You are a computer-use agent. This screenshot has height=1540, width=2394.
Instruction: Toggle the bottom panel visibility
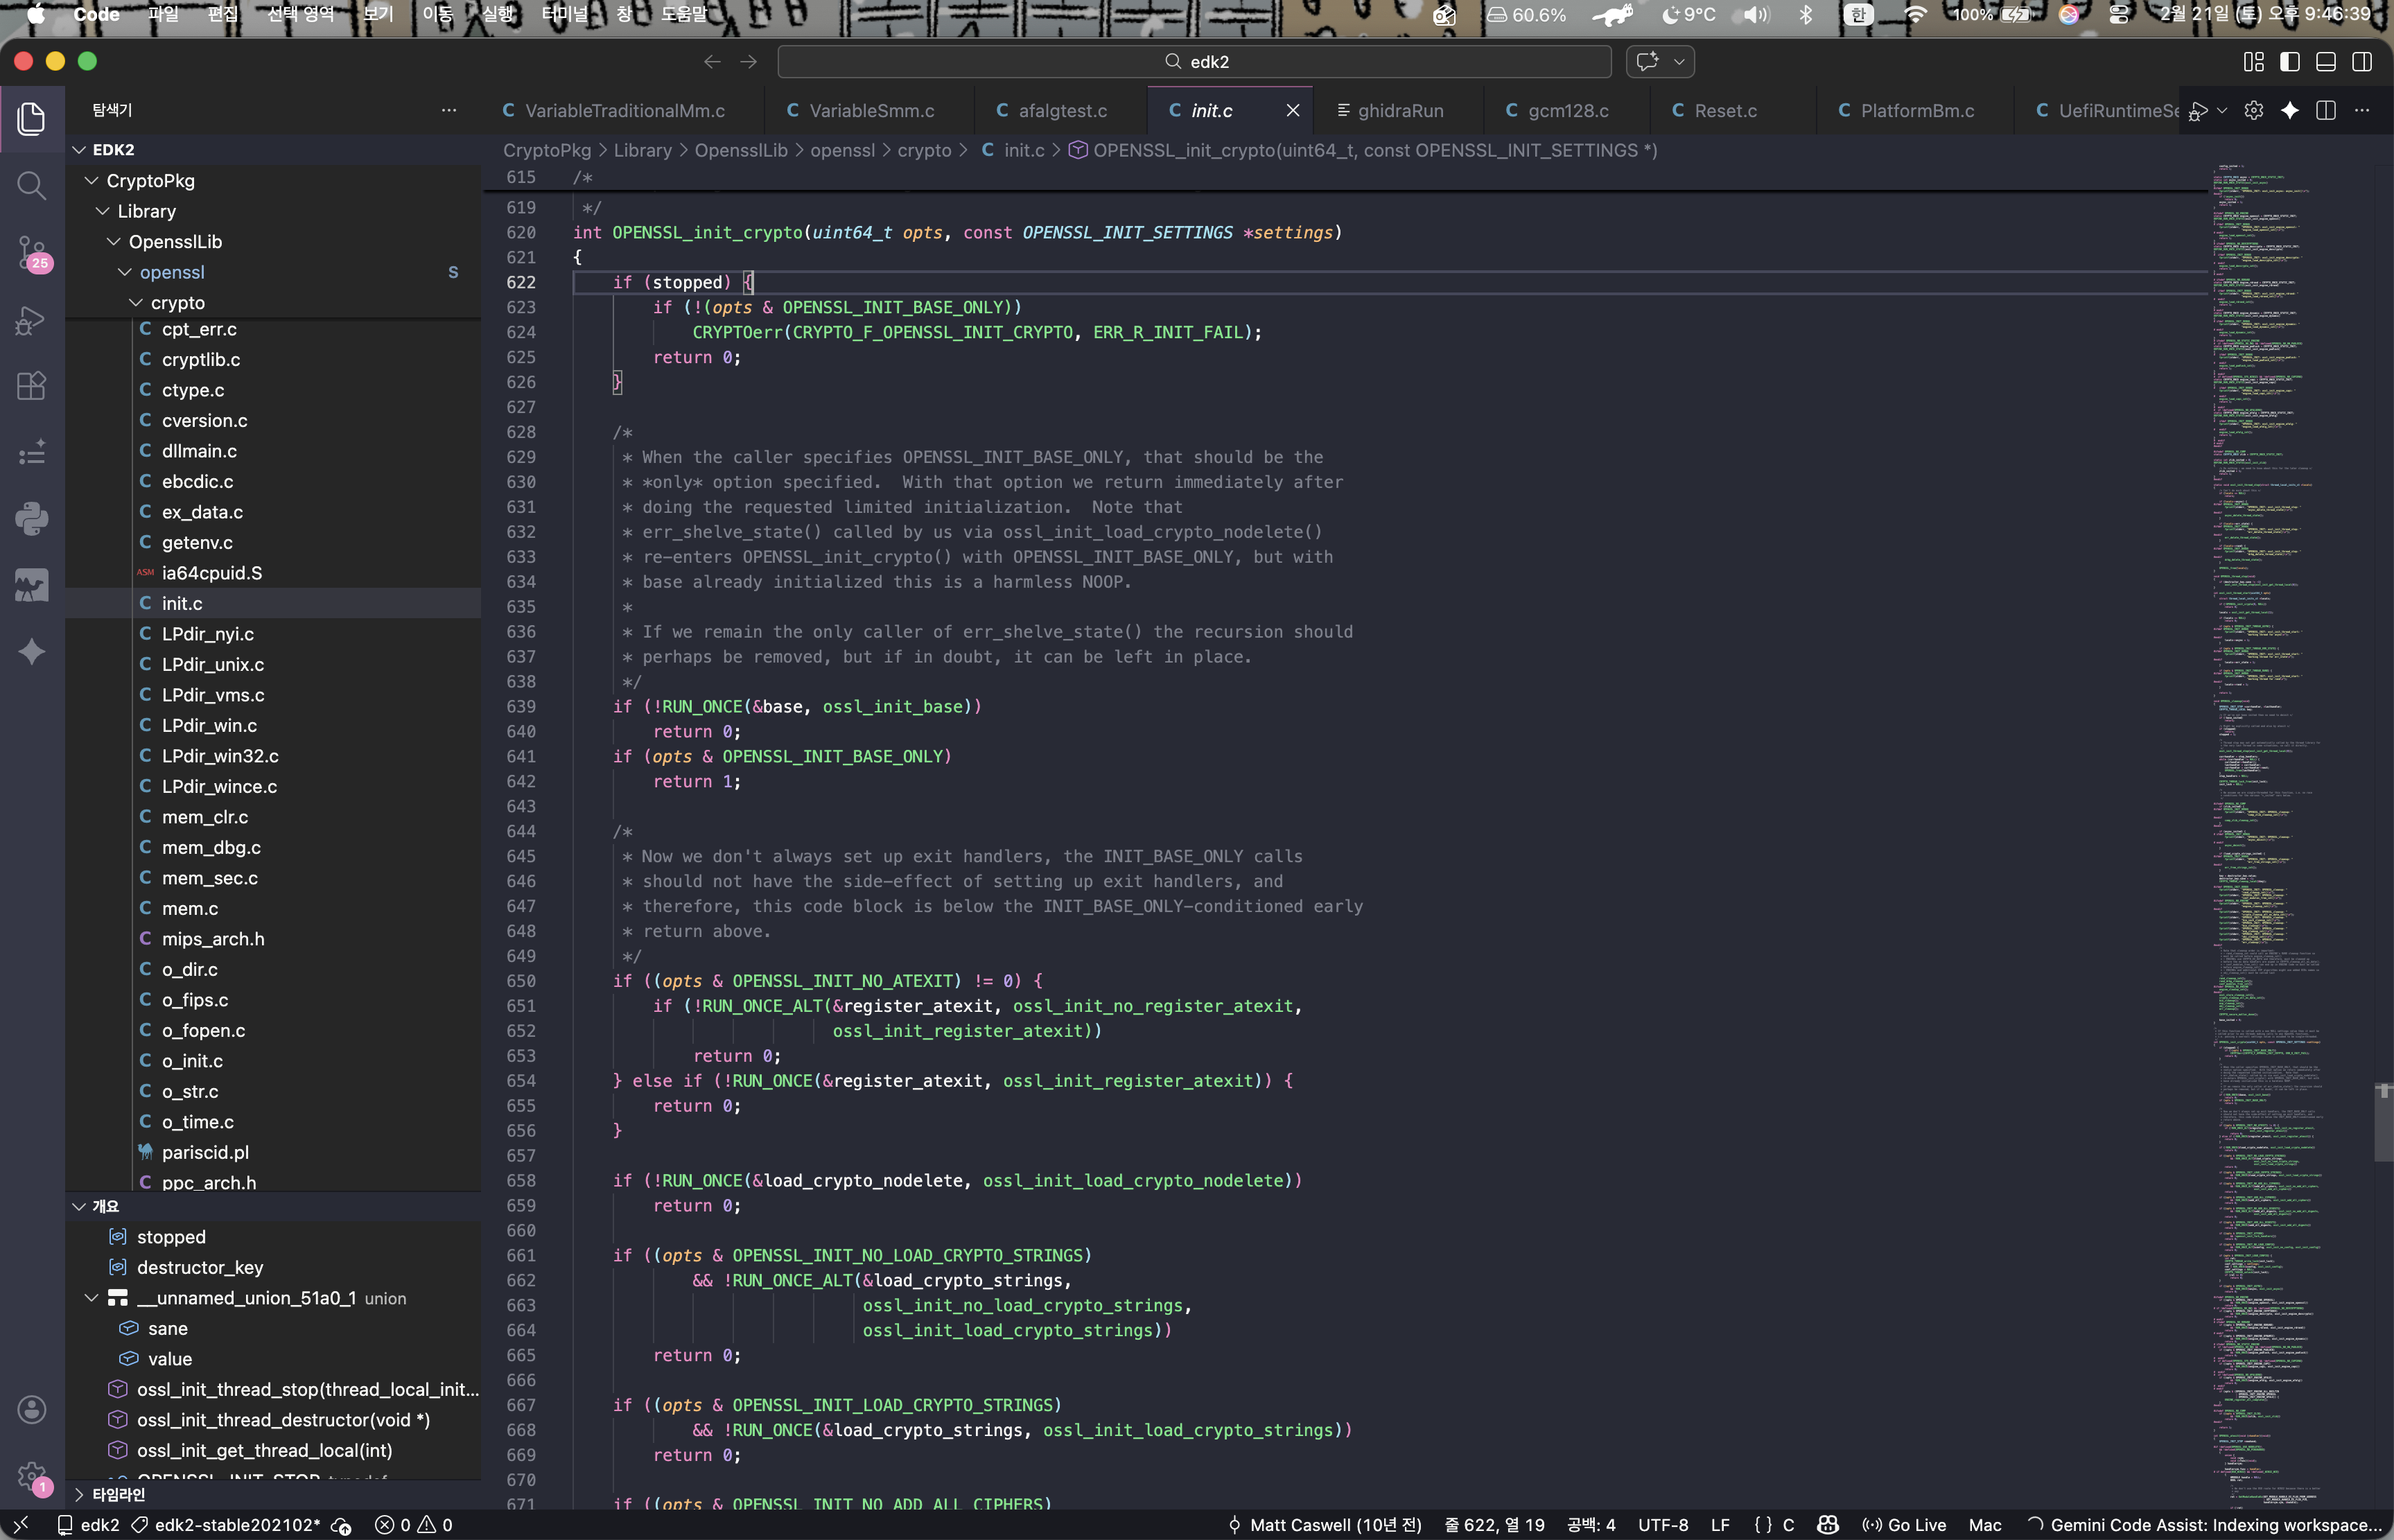click(2325, 62)
